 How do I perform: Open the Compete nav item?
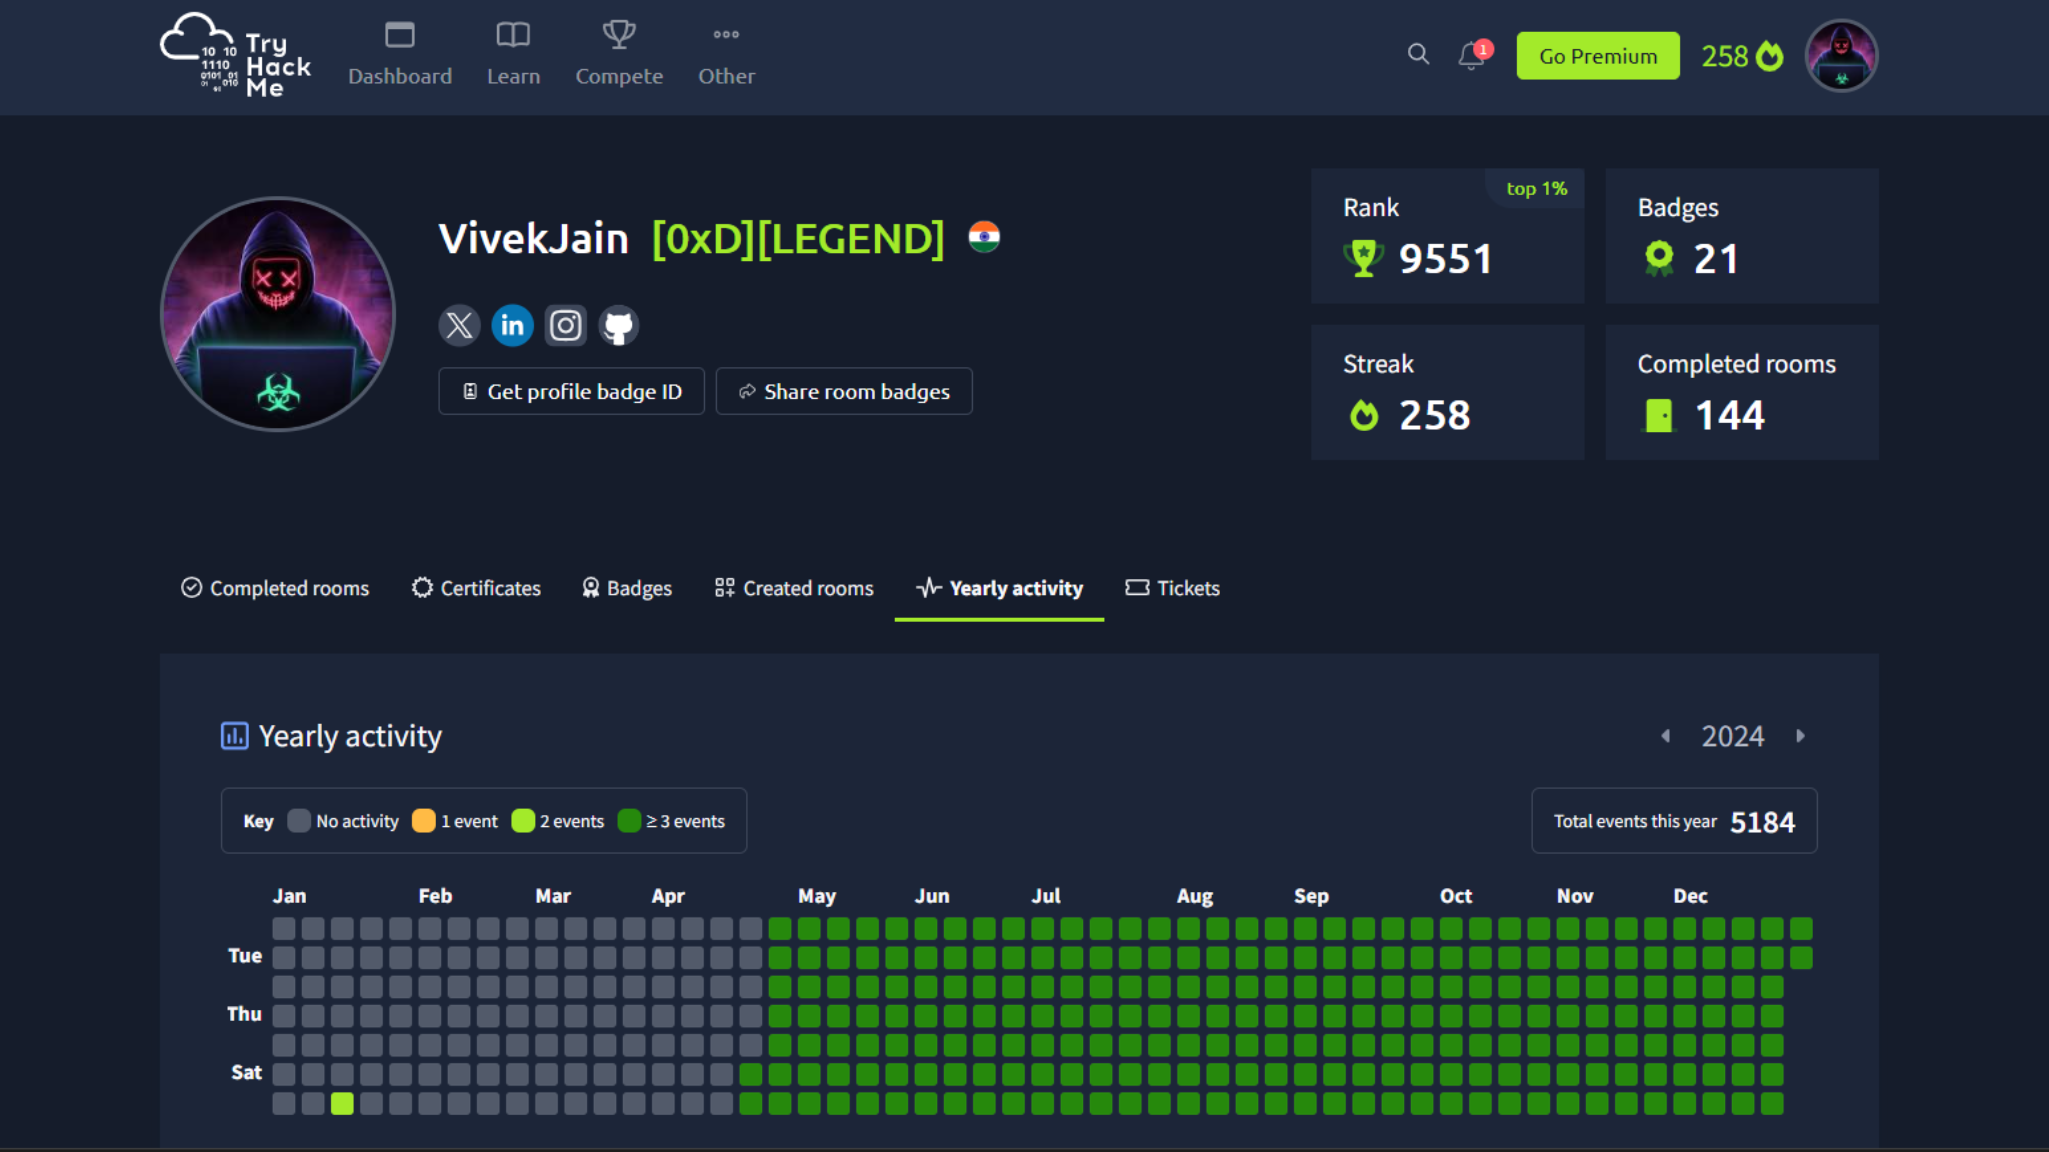pos(619,56)
